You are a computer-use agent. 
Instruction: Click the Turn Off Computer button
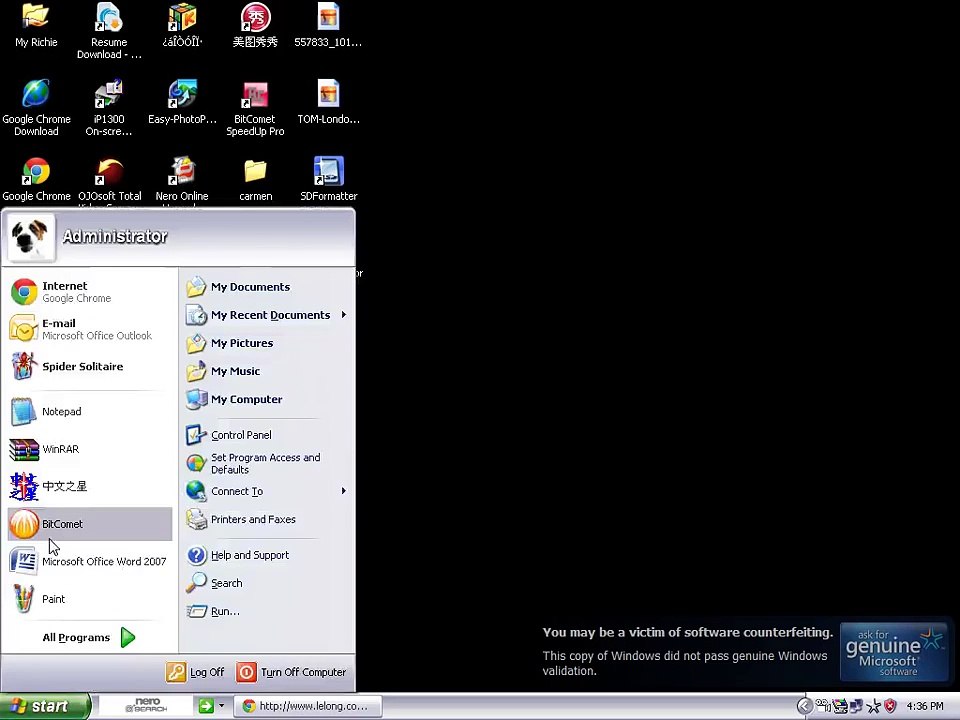[x=291, y=672]
